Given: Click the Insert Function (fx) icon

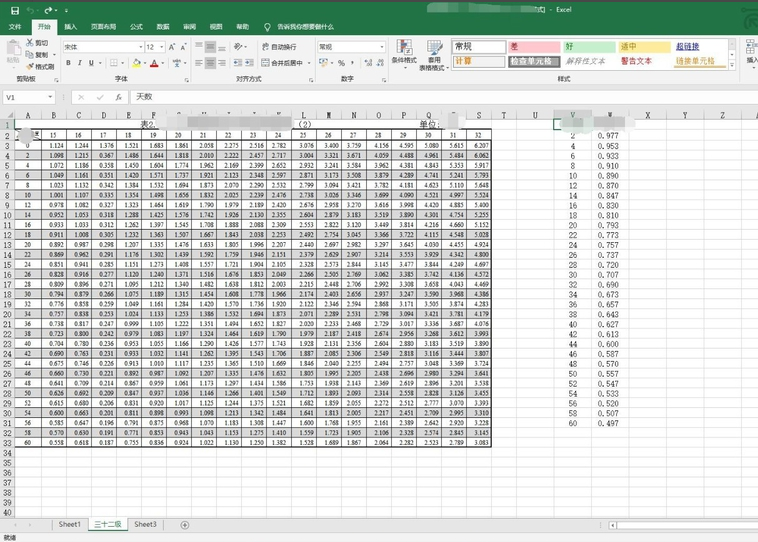Looking at the screenshot, I should (118, 97).
